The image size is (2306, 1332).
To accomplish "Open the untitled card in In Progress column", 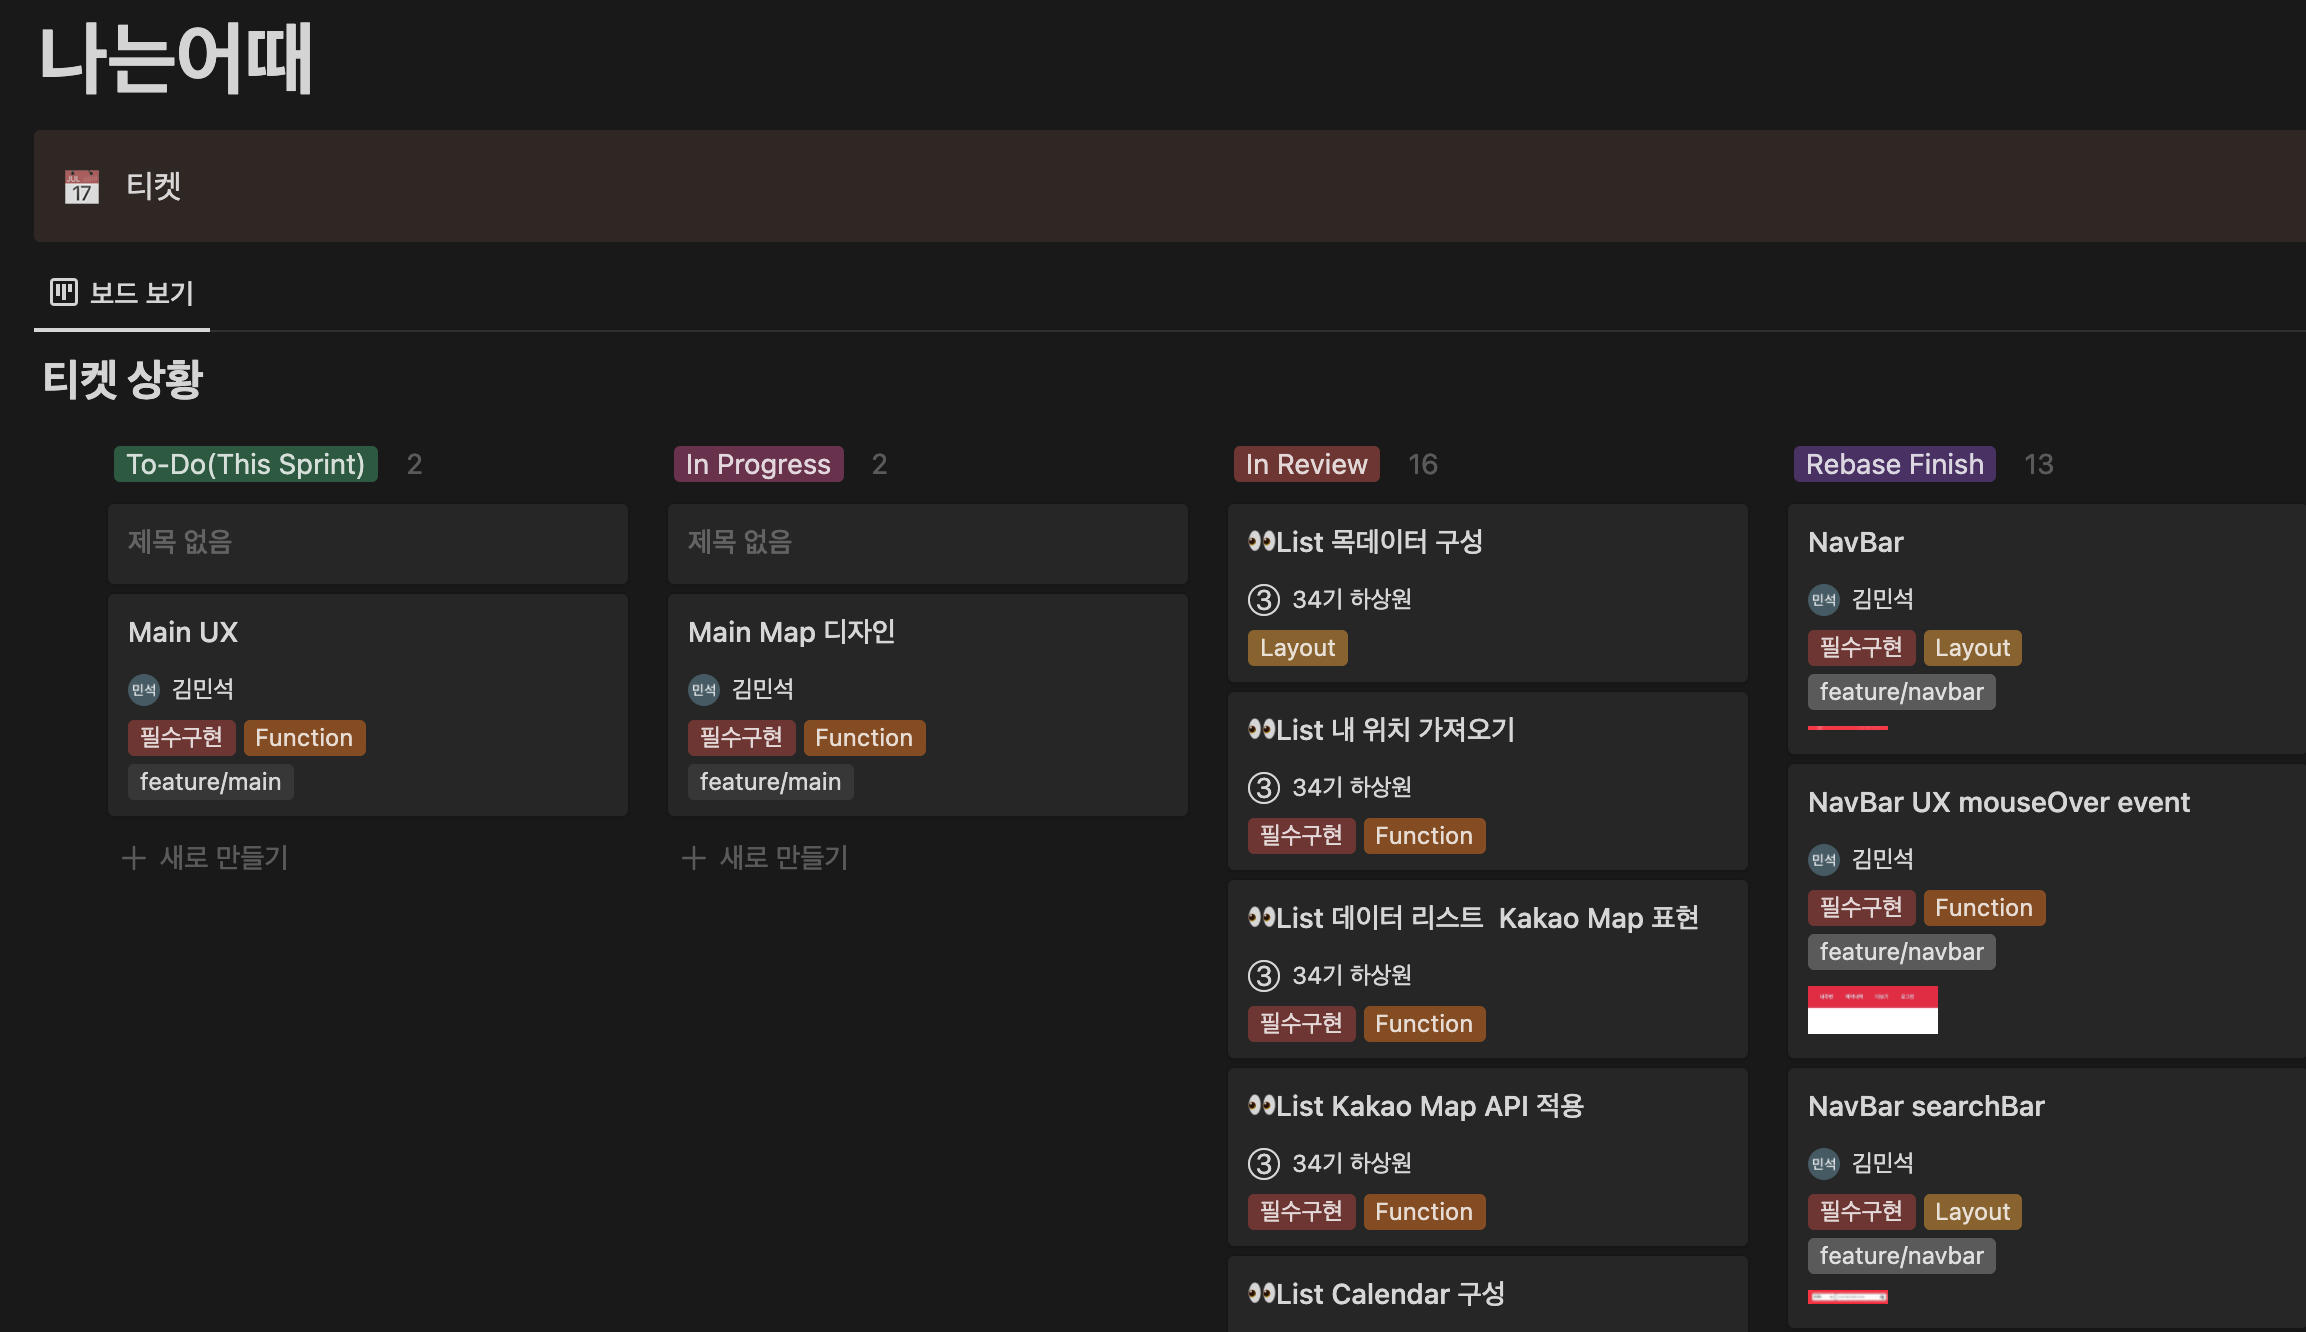I will (x=928, y=543).
